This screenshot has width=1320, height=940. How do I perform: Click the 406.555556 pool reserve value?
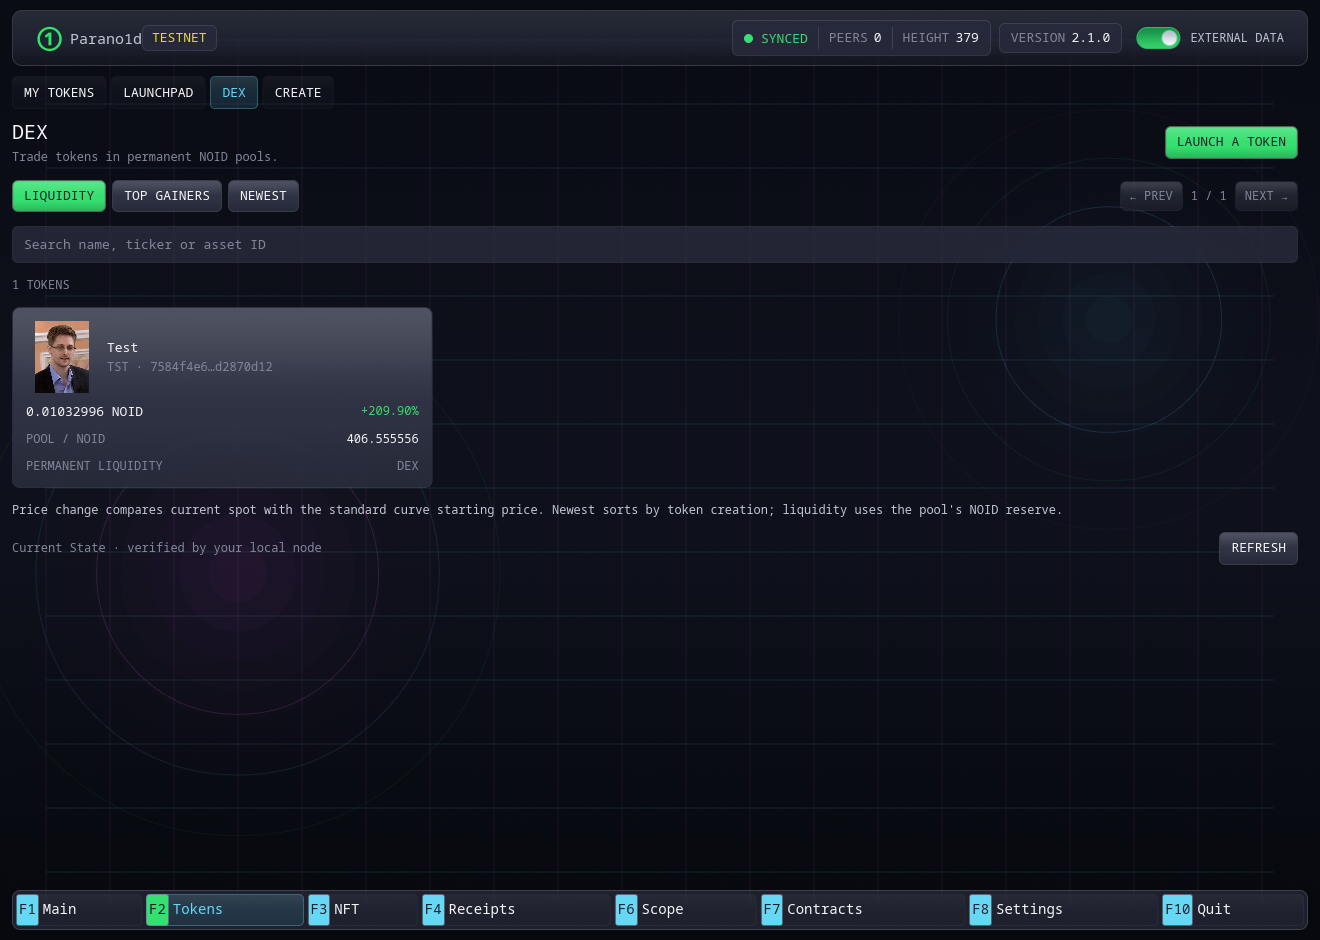[x=383, y=439]
